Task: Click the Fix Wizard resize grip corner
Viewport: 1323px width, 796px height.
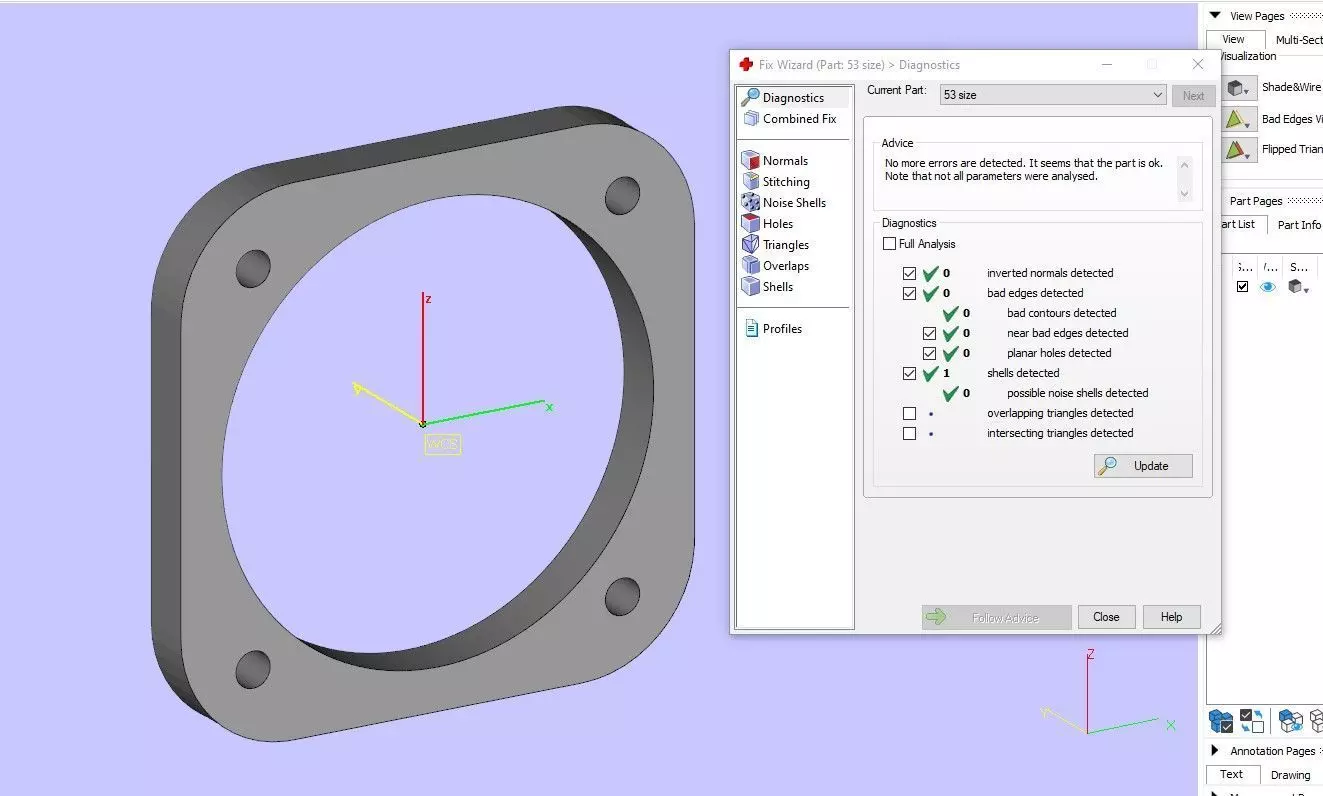Action: pos(1215,629)
